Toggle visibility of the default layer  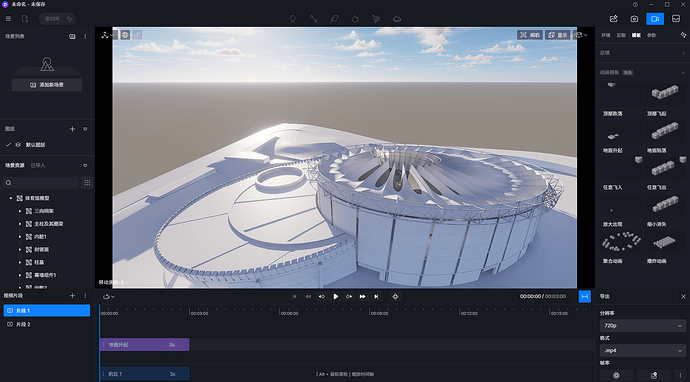click(18, 145)
